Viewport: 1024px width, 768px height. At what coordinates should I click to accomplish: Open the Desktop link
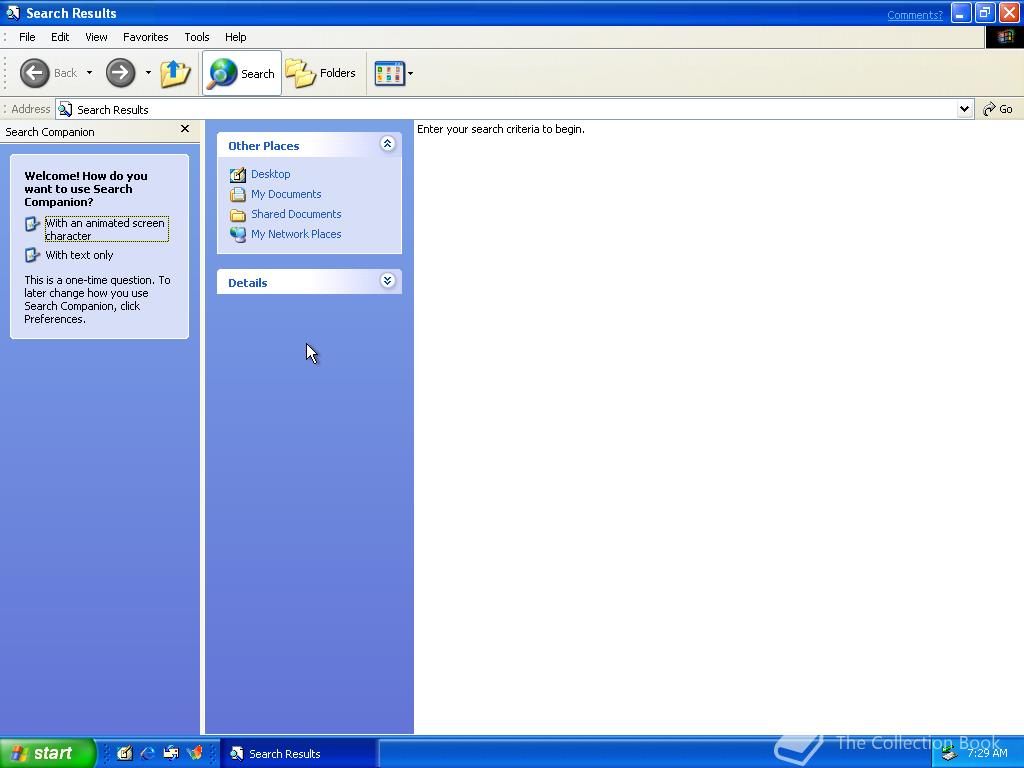[x=270, y=174]
